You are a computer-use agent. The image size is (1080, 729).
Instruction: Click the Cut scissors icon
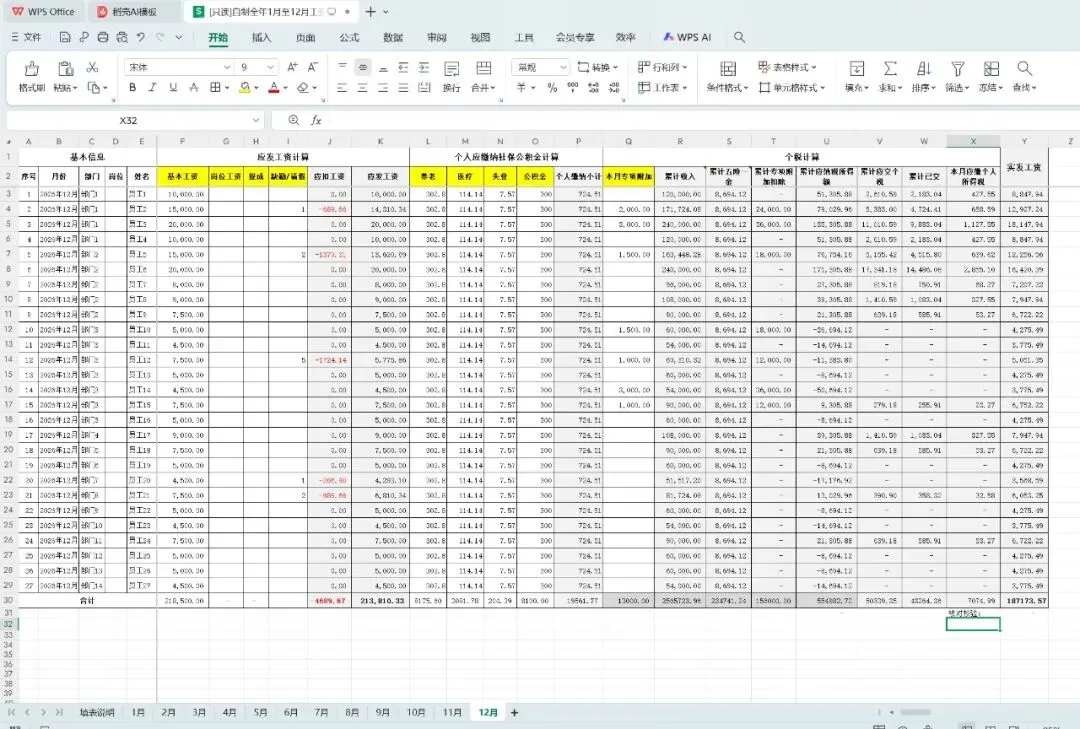click(92, 67)
